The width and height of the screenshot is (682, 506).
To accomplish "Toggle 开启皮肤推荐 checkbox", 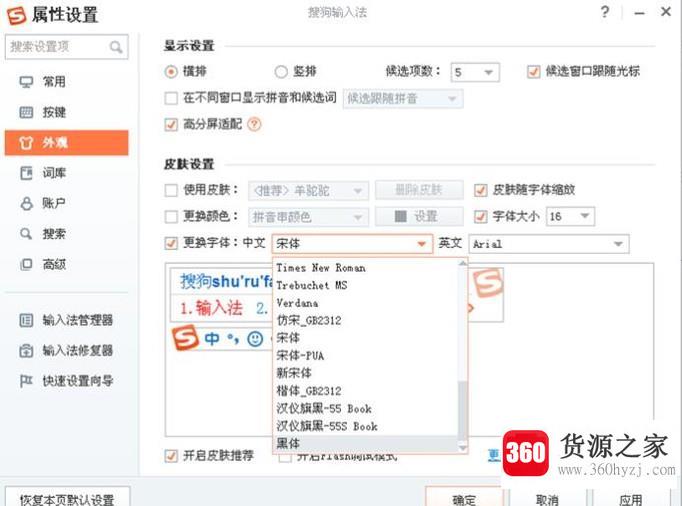I will [x=171, y=456].
